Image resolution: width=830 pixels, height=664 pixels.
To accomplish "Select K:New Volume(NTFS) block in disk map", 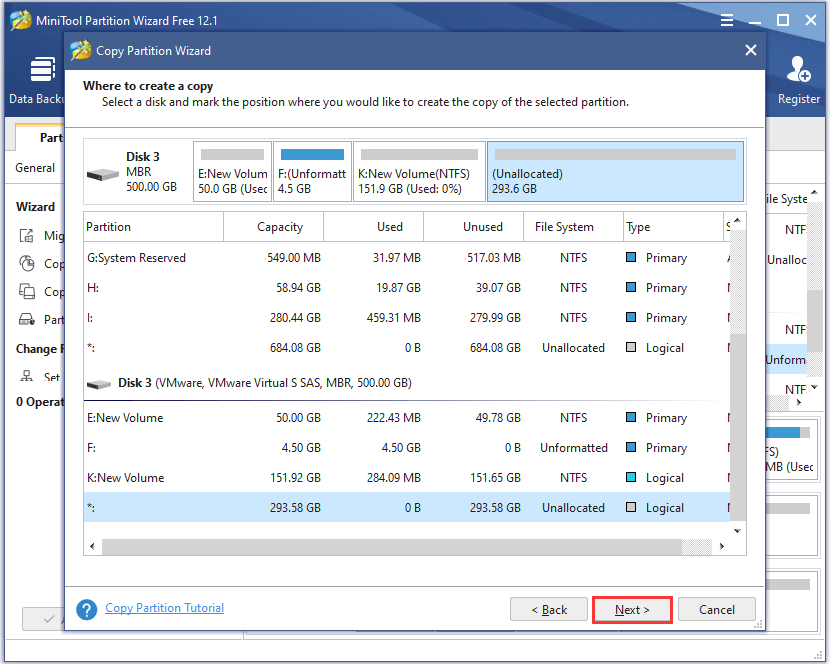I will [x=419, y=172].
